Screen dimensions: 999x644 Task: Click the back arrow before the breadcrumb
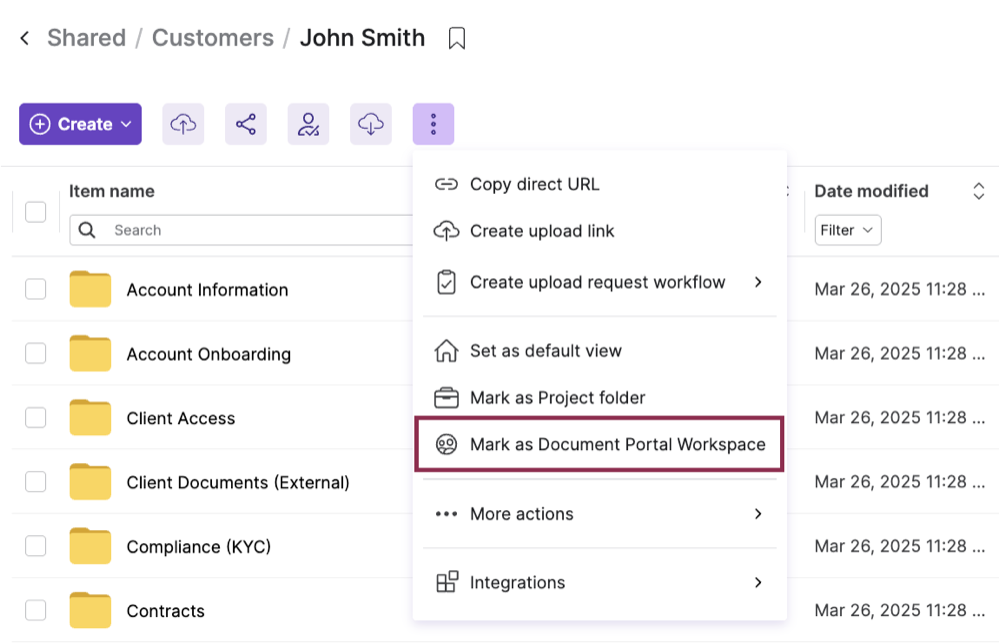22,37
